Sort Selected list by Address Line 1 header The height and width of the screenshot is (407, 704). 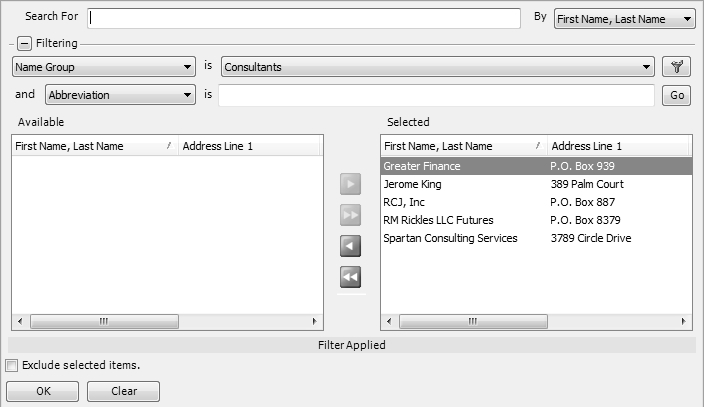point(615,146)
